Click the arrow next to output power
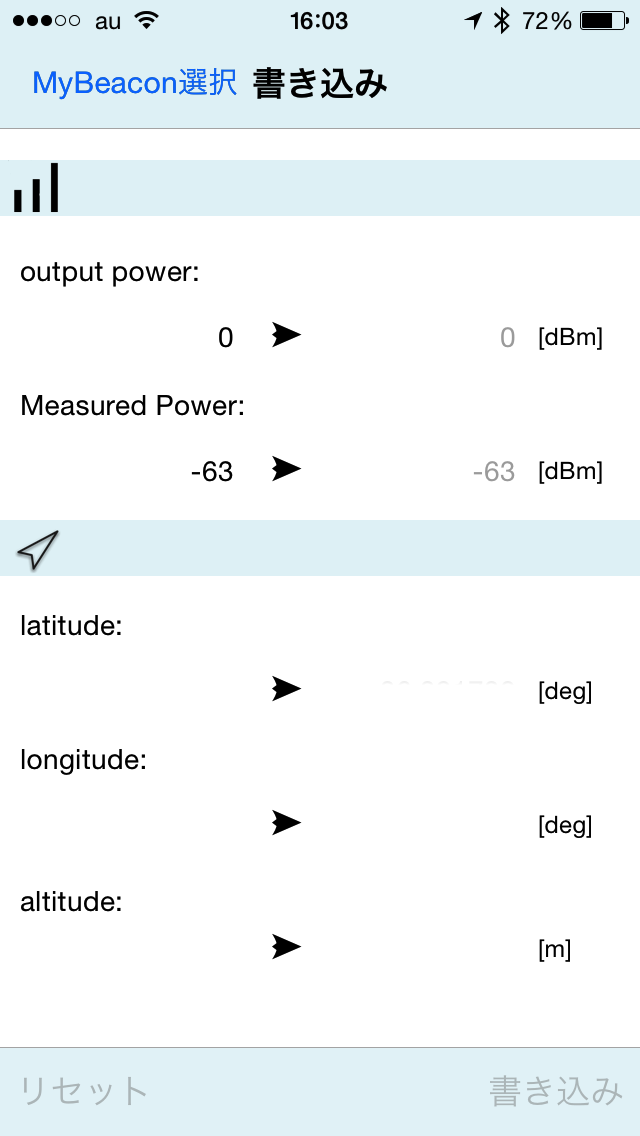The image size is (640, 1136). point(286,335)
